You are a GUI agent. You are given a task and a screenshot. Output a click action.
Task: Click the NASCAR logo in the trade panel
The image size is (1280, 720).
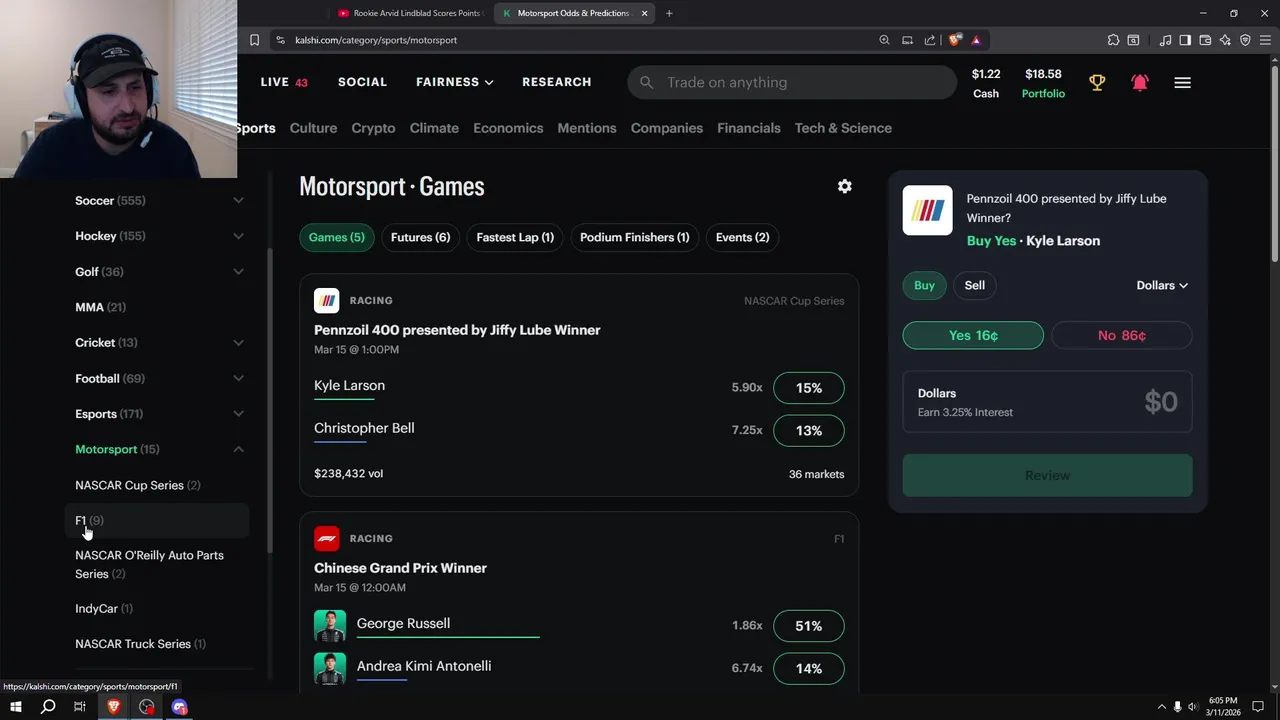click(x=927, y=210)
